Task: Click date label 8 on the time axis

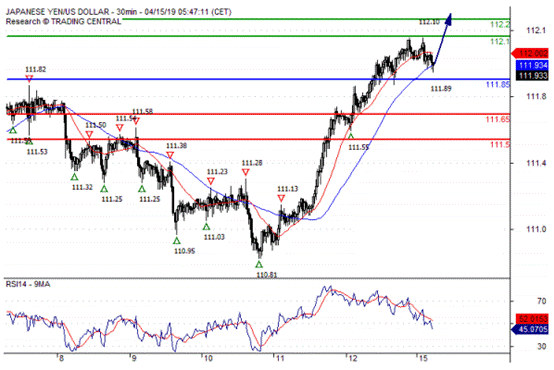Action: (x=61, y=359)
